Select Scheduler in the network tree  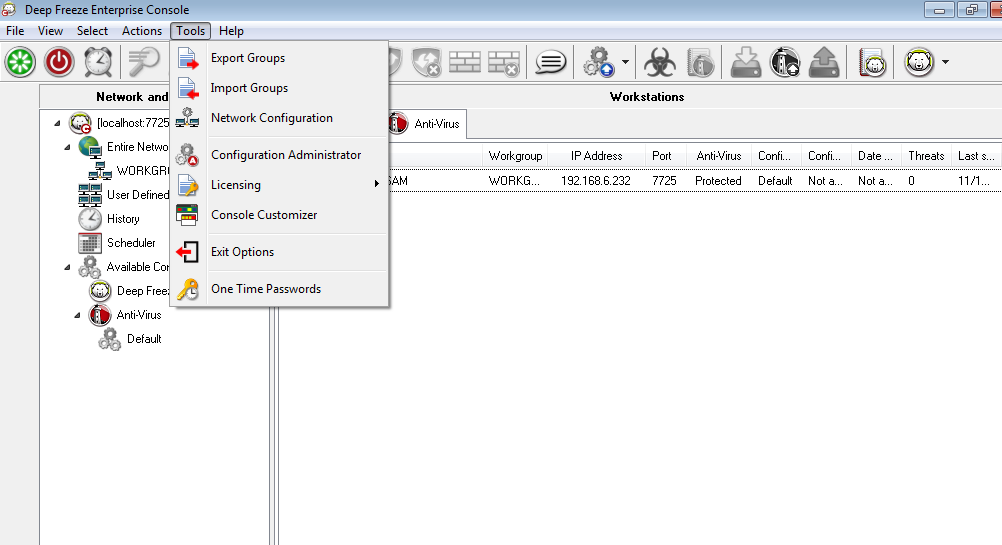131,243
